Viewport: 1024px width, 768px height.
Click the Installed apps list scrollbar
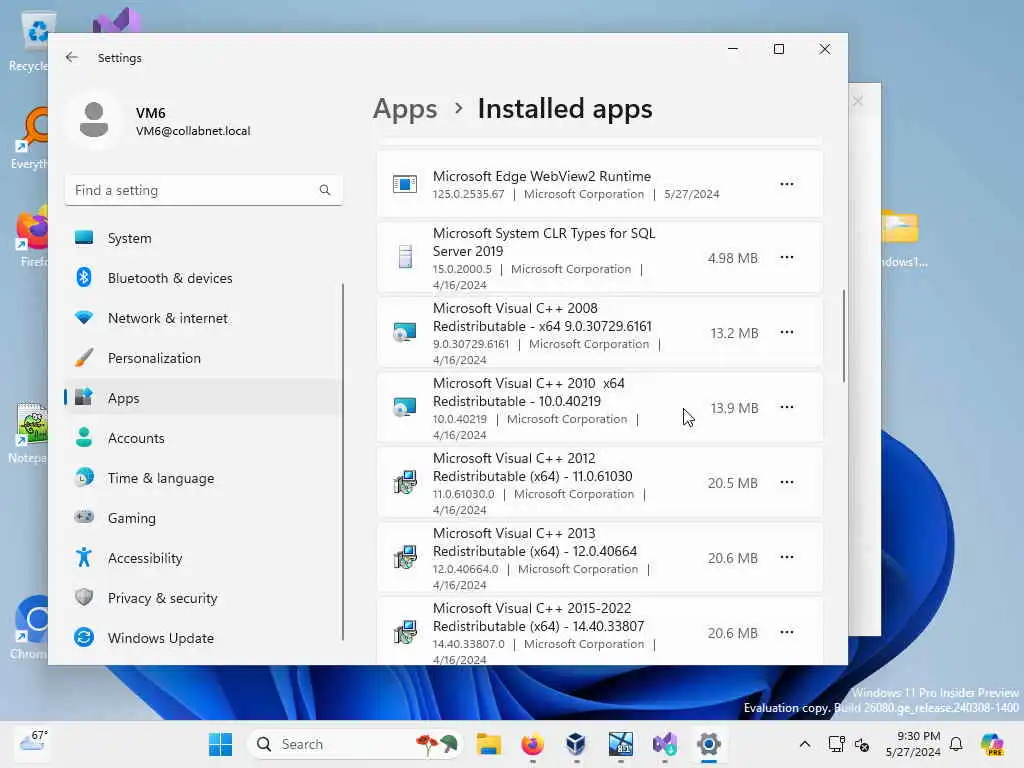844,336
